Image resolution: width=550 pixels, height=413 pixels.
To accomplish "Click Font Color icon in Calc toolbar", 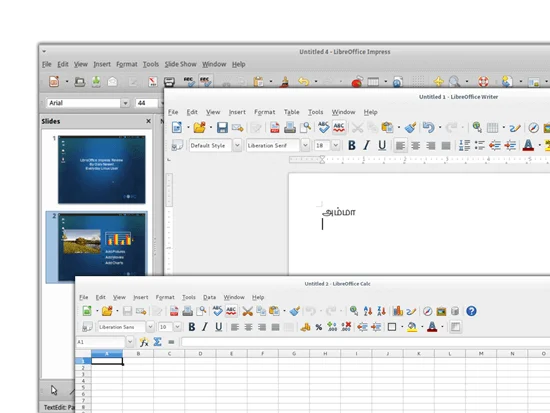I will [x=432, y=327].
